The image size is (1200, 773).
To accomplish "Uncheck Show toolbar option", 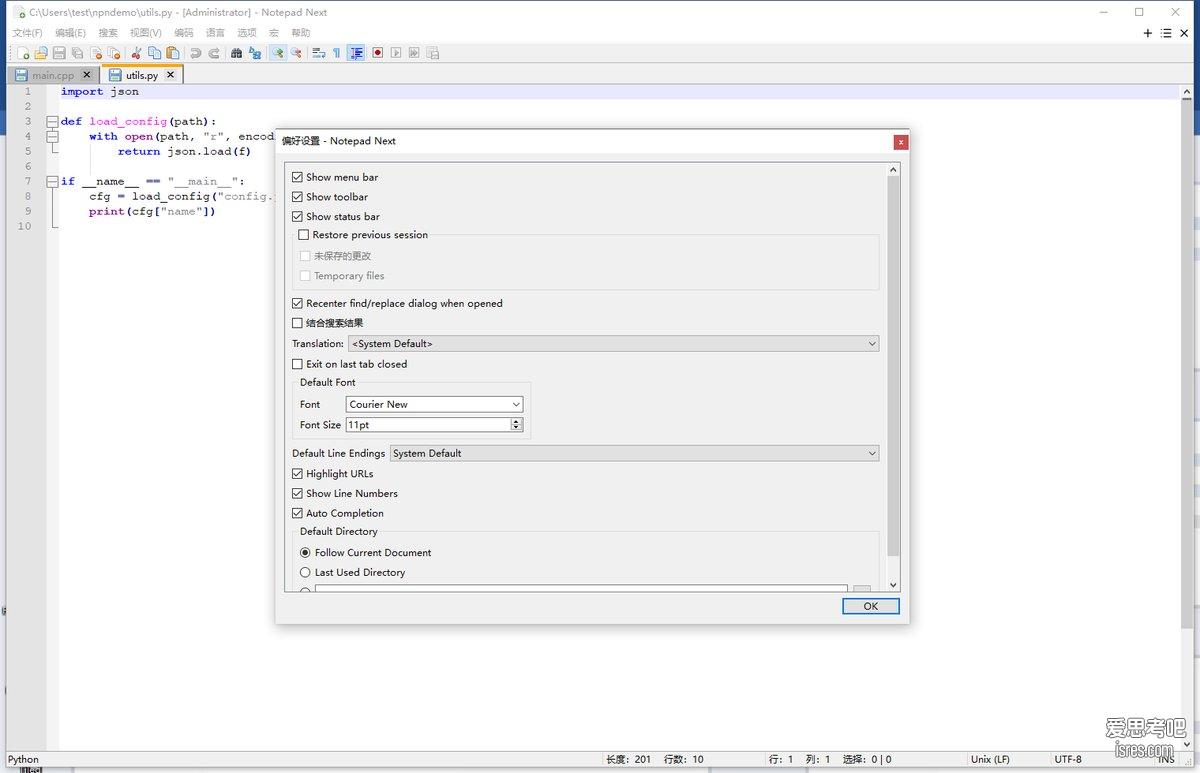I will coord(297,197).
